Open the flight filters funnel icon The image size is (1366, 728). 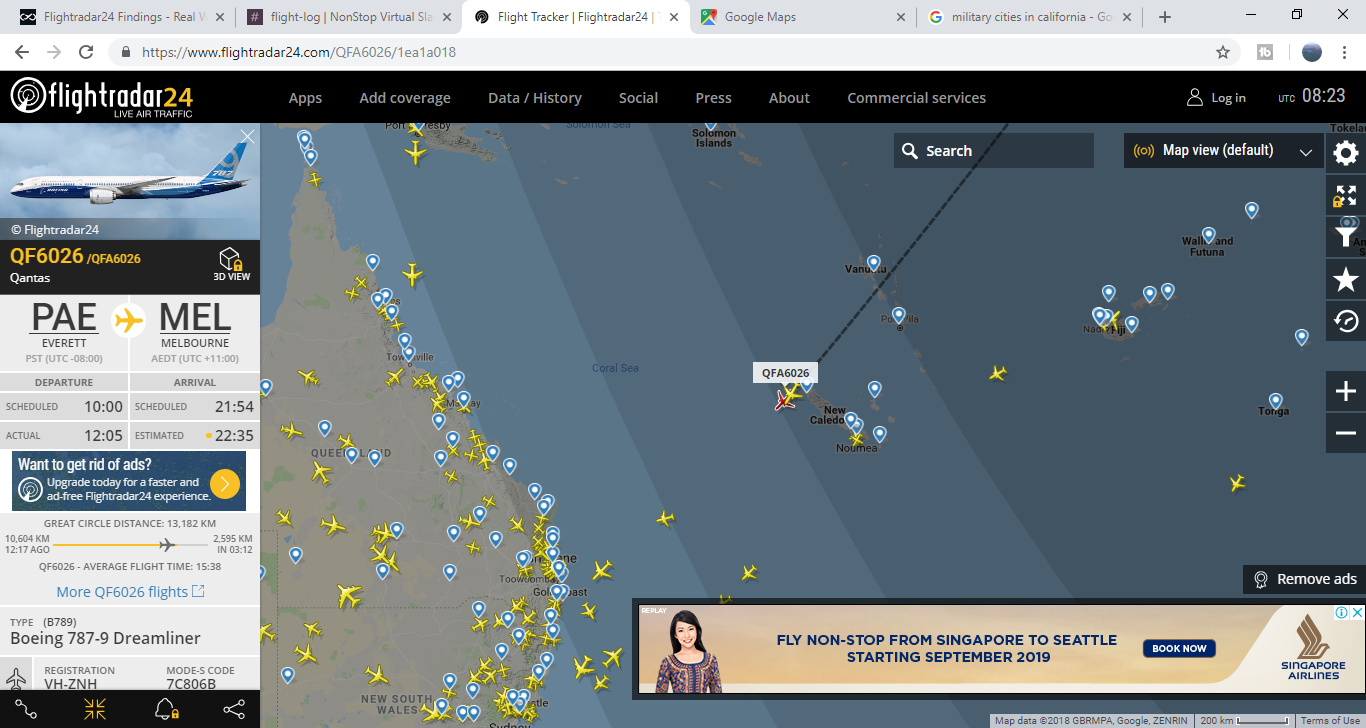[1346, 236]
